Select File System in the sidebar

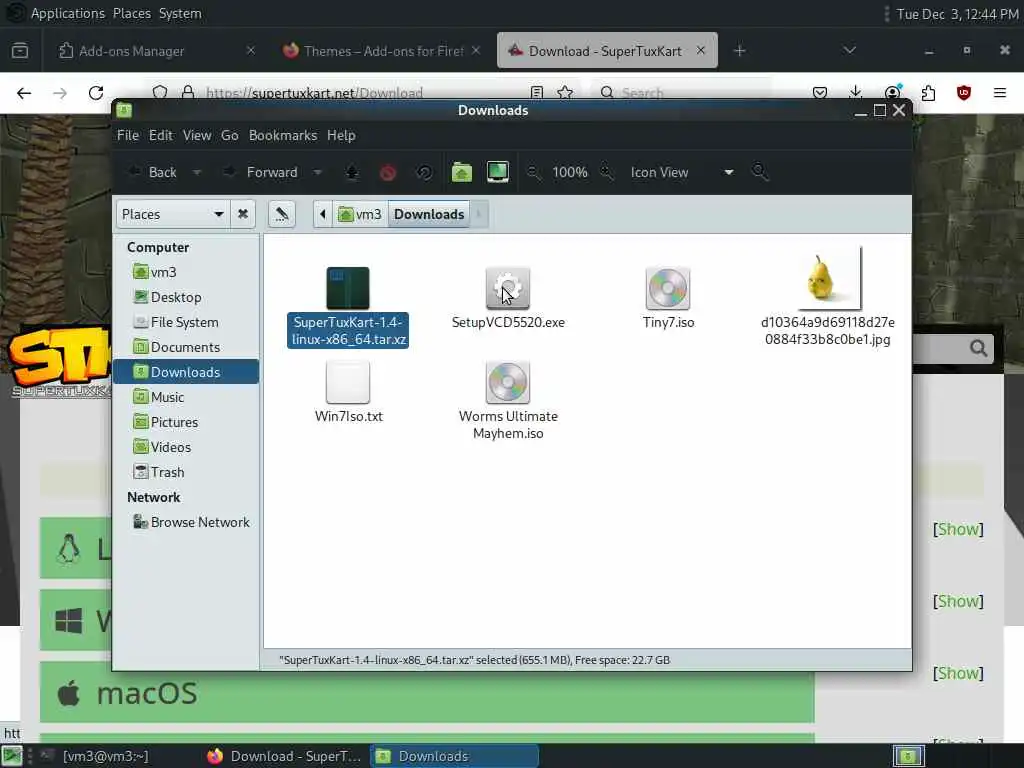point(187,322)
